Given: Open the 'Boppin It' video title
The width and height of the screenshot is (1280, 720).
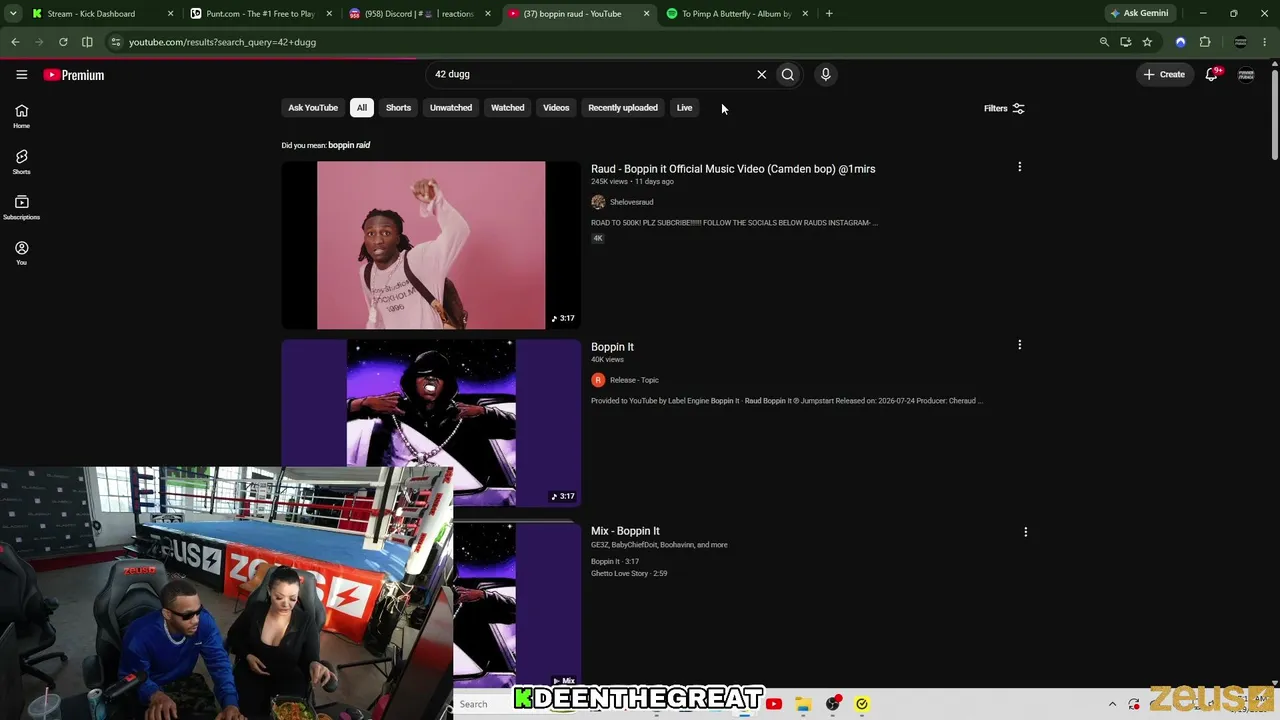Looking at the screenshot, I should tap(612, 347).
